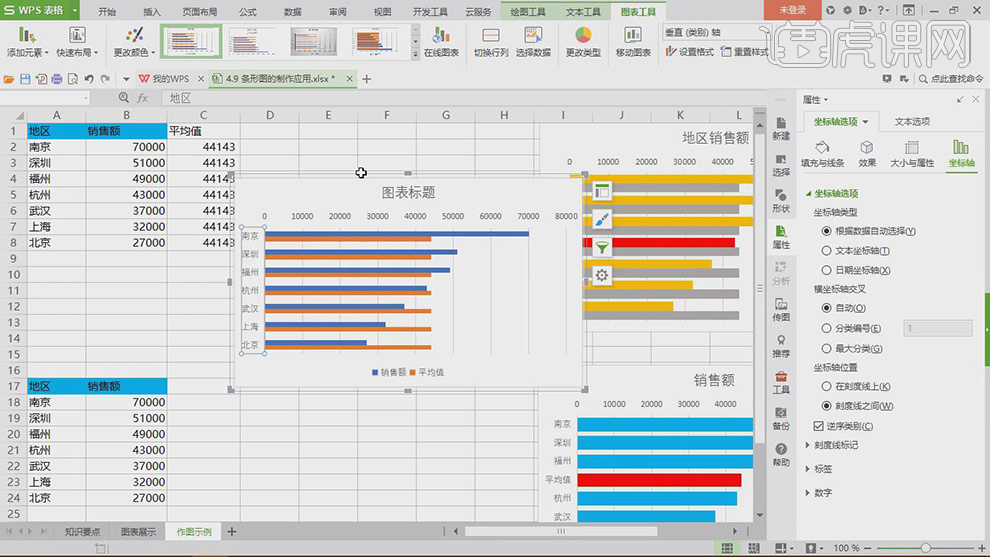990x557 pixels.
Task: Click the chart style brush floating button
Action: point(602,219)
